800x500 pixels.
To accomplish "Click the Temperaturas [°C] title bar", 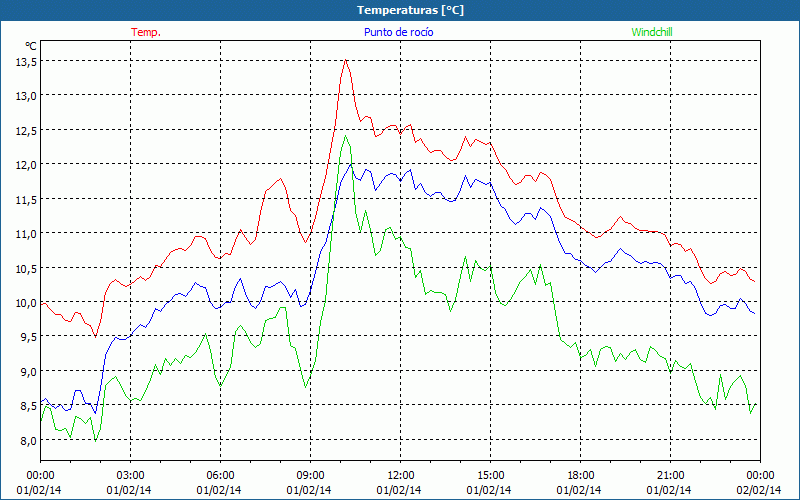I will click(x=400, y=10).
